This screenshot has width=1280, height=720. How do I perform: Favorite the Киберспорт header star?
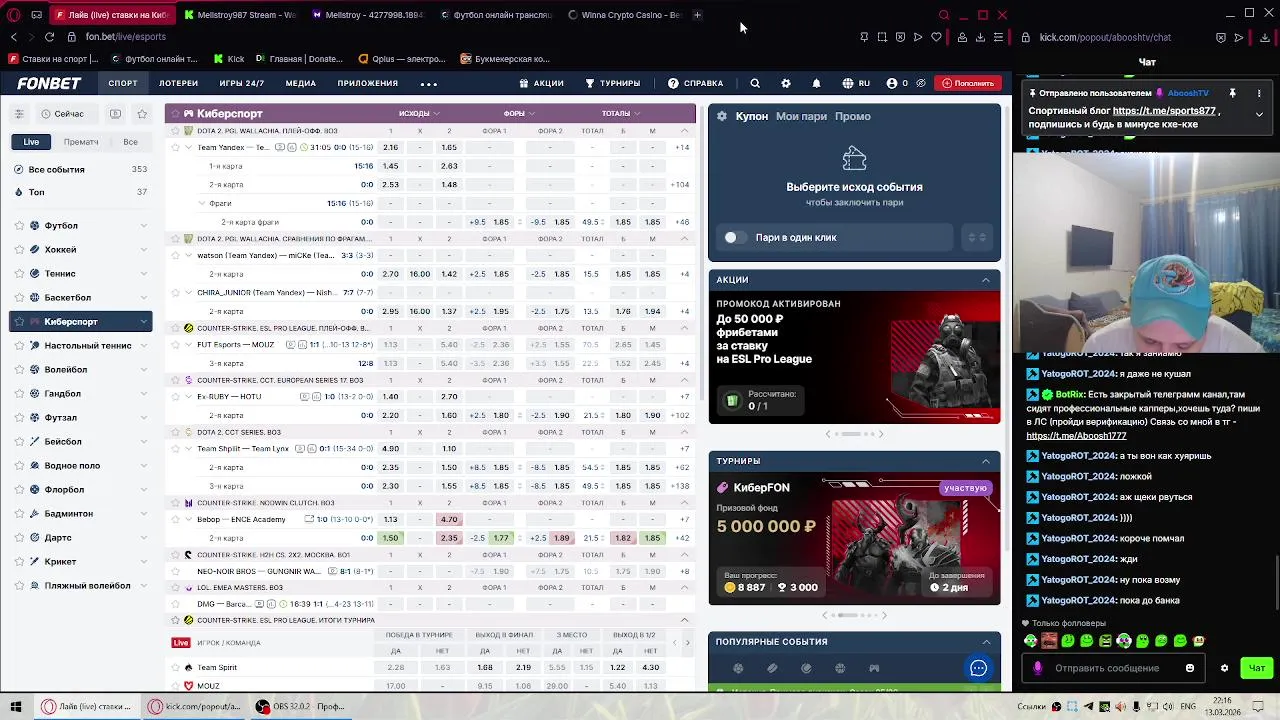(x=174, y=114)
